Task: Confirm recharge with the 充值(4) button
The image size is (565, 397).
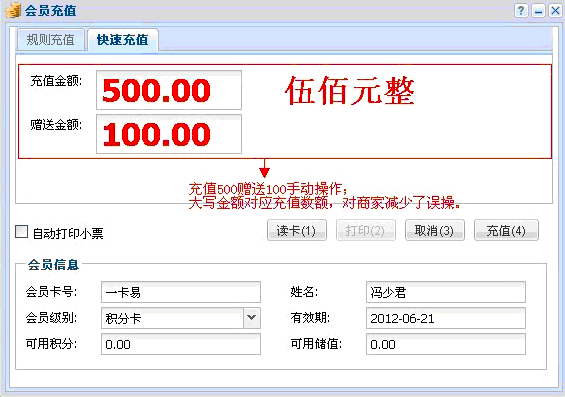Action: (506, 230)
